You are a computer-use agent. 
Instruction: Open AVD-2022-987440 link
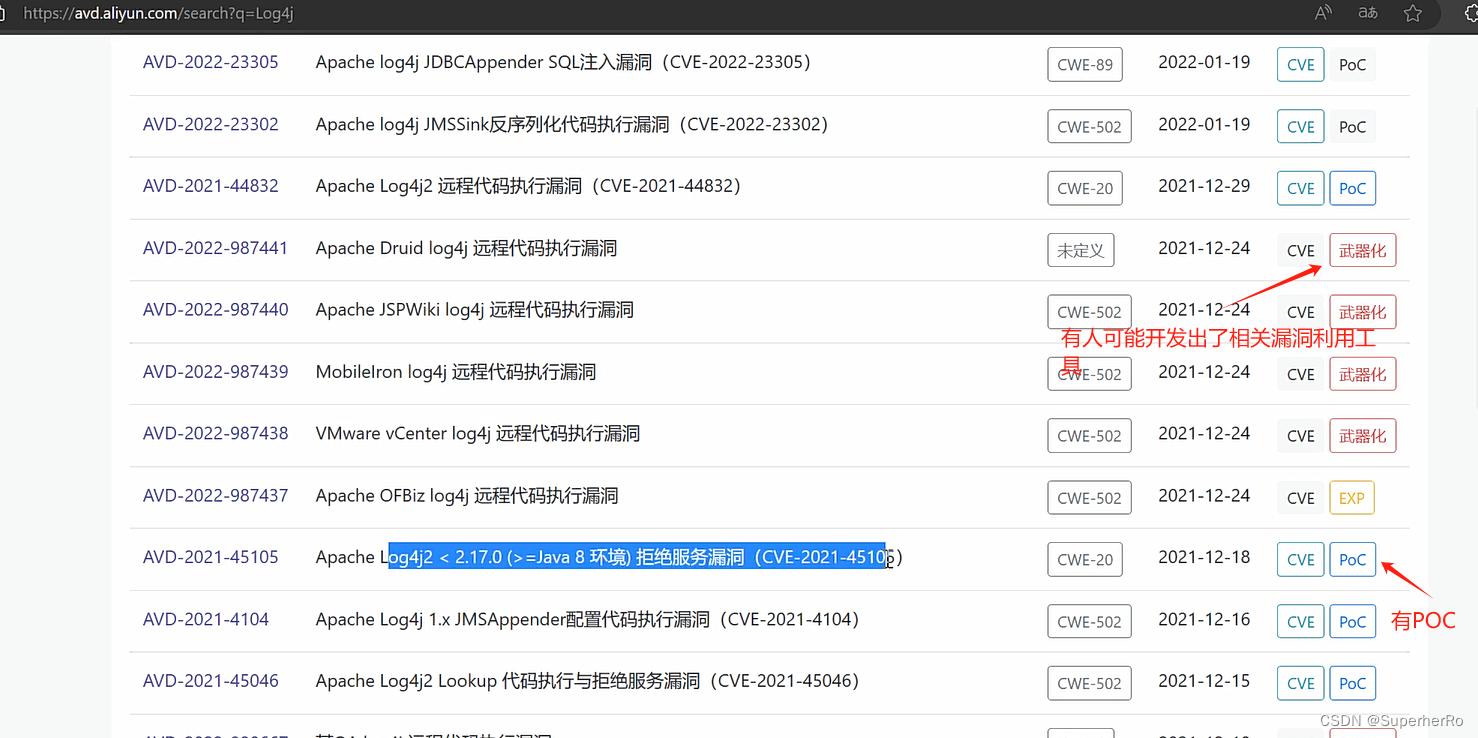[x=215, y=310]
